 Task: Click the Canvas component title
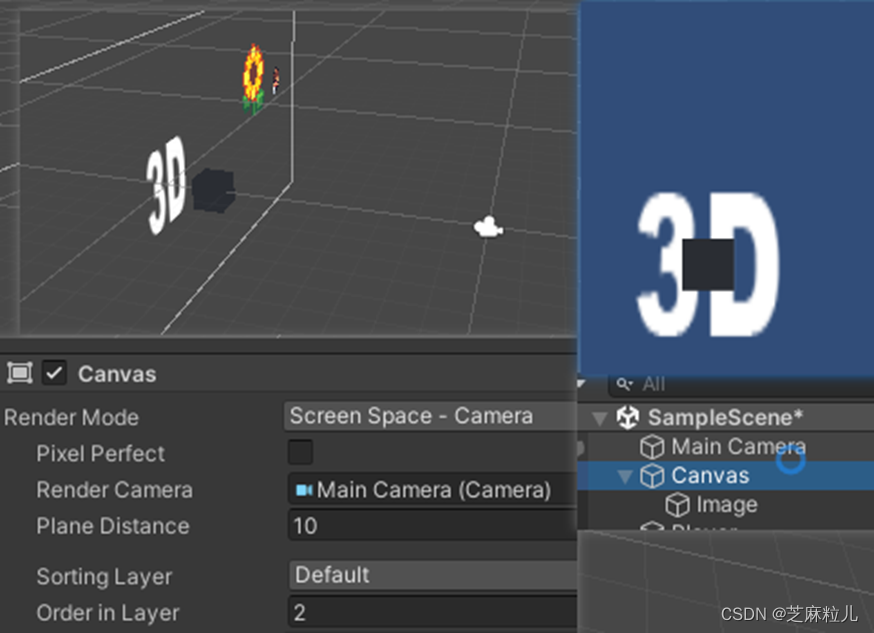(x=117, y=374)
